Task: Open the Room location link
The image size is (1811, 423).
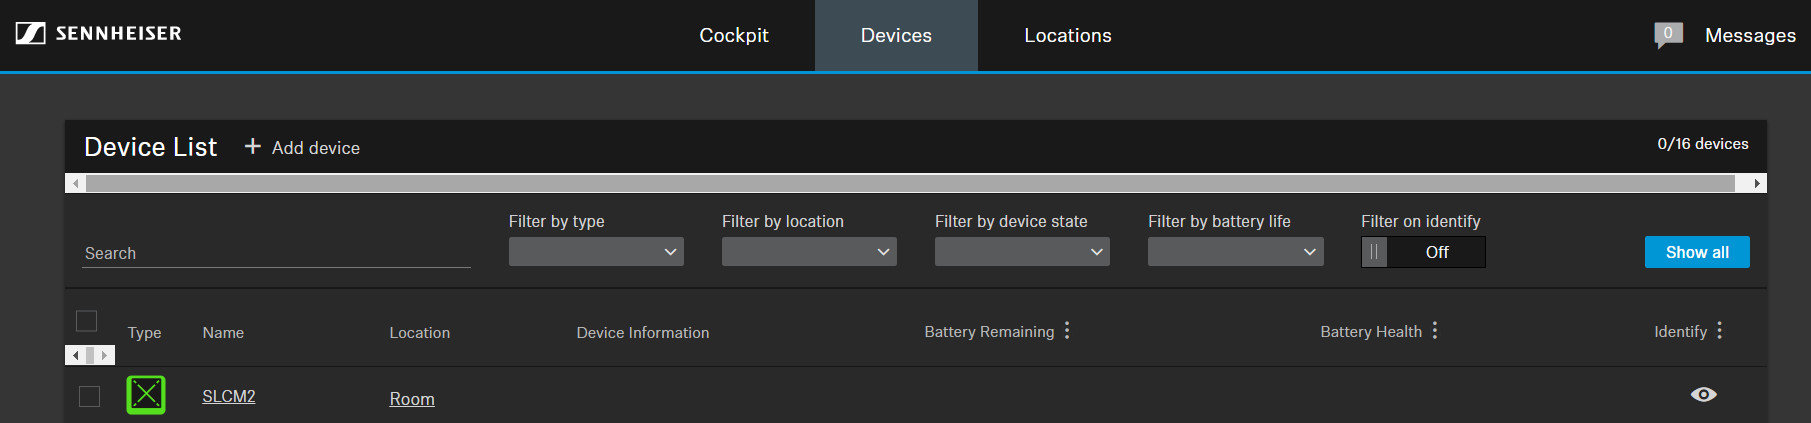Action: [x=412, y=399]
